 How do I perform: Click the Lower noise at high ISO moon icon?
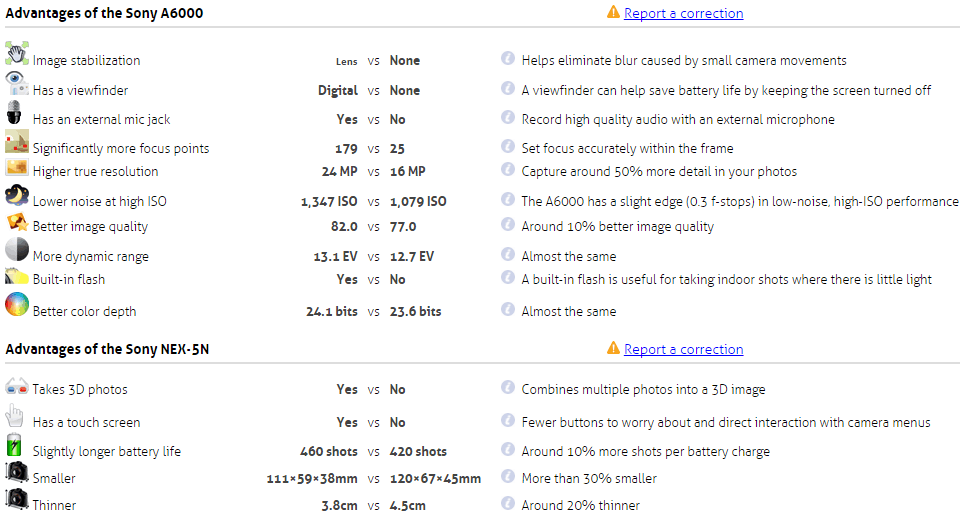click(17, 195)
